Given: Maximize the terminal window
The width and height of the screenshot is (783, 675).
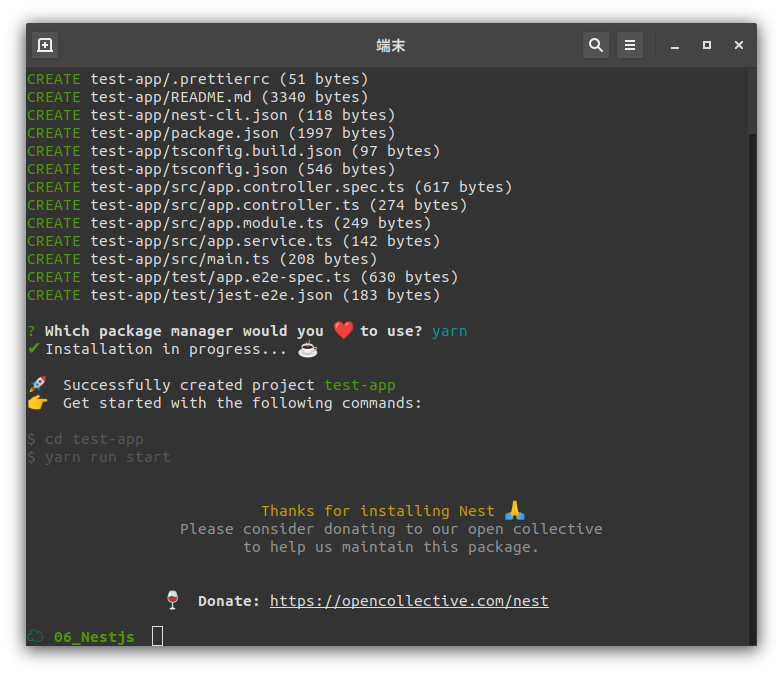Looking at the screenshot, I should pyautogui.click(x=707, y=45).
